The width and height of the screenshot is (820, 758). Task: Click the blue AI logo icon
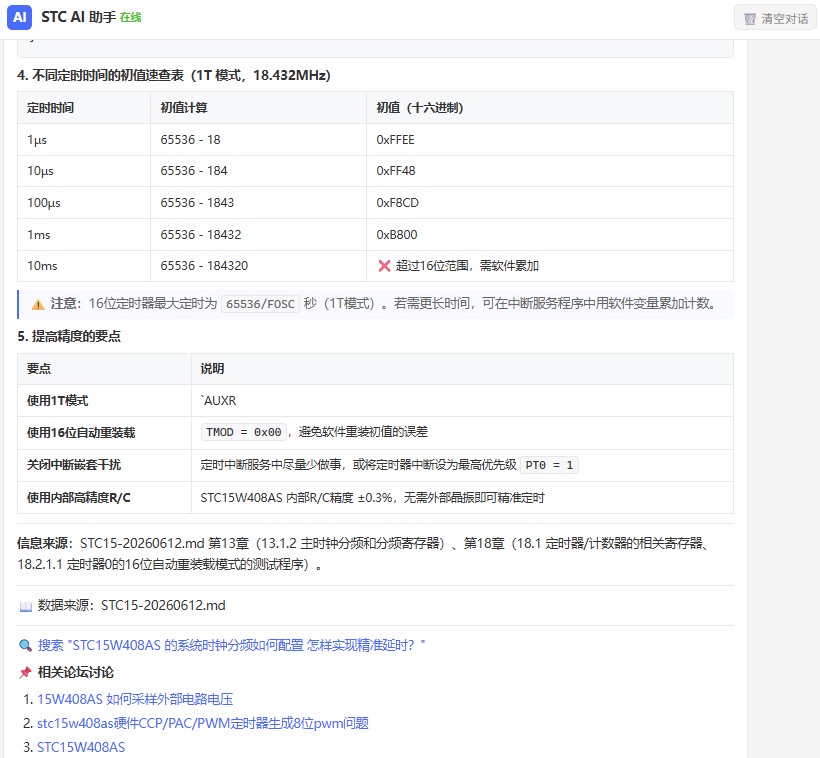pyautogui.click(x=19, y=17)
